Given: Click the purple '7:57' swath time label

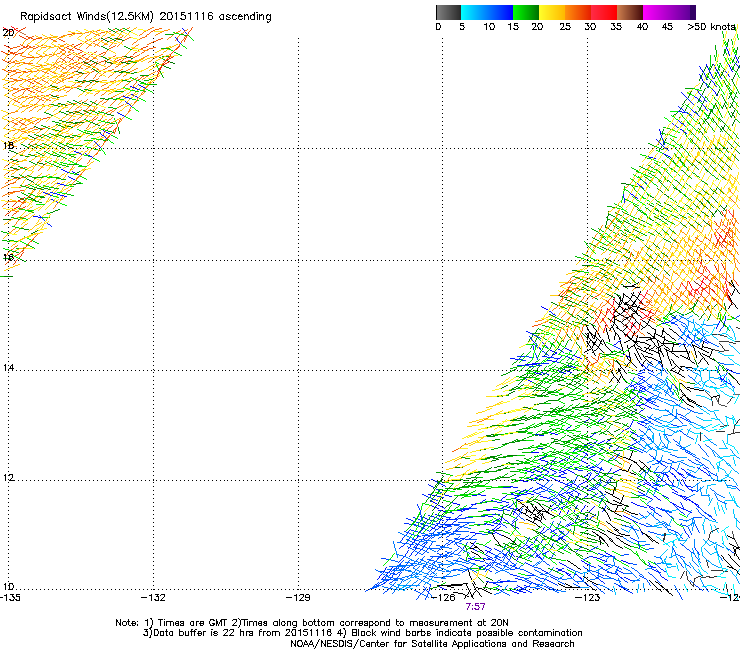Looking at the screenshot, I should (475, 607).
